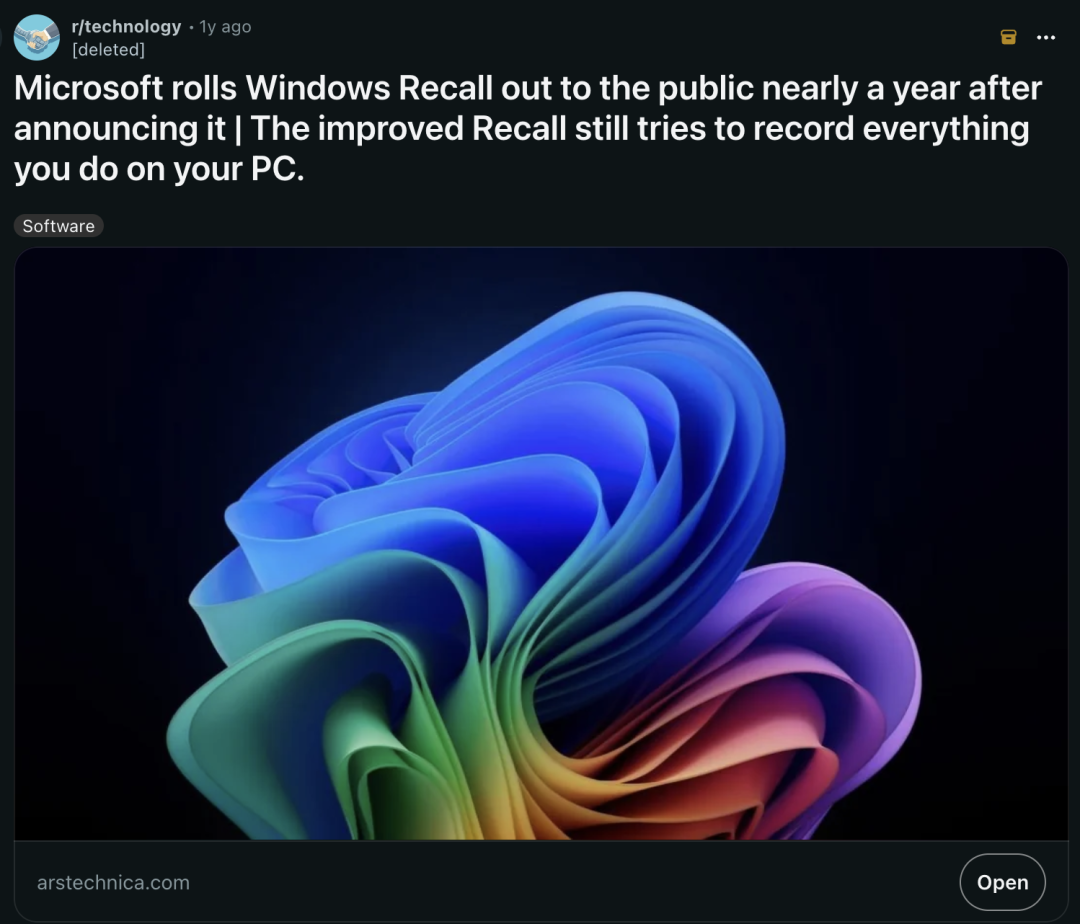Click the archive box icon beside the ellipsis
Screen dimensions: 1080x924
(x=1008, y=37)
